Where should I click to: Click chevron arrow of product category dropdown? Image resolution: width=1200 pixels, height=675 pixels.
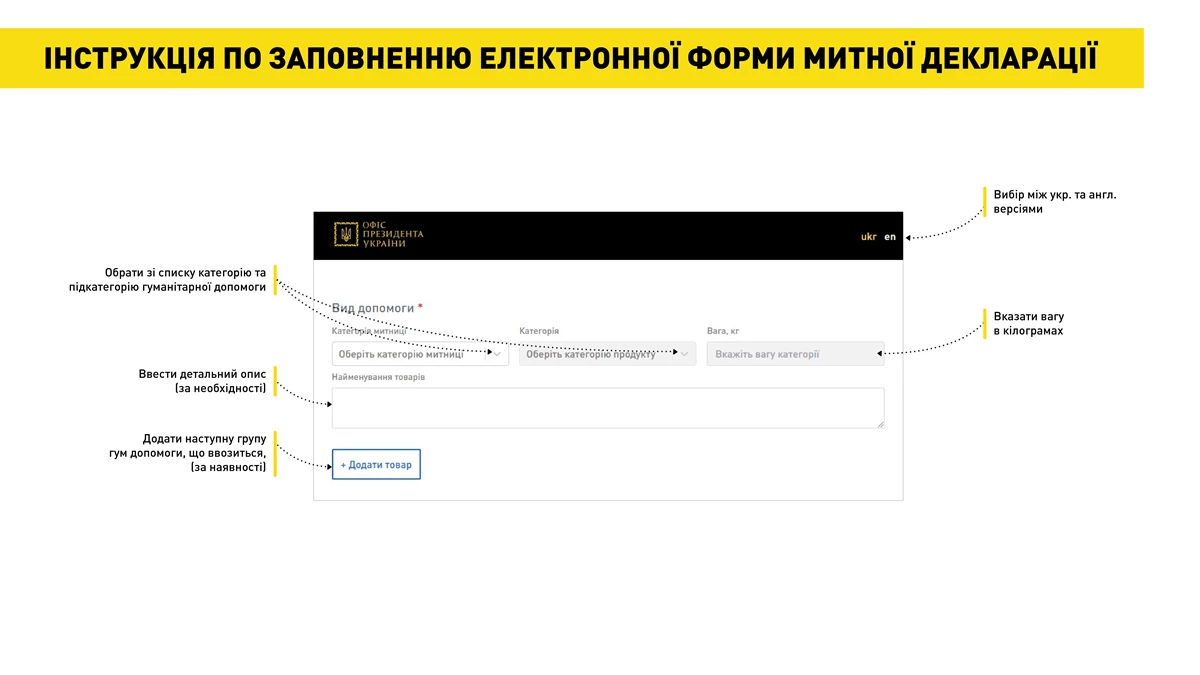(x=685, y=354)
